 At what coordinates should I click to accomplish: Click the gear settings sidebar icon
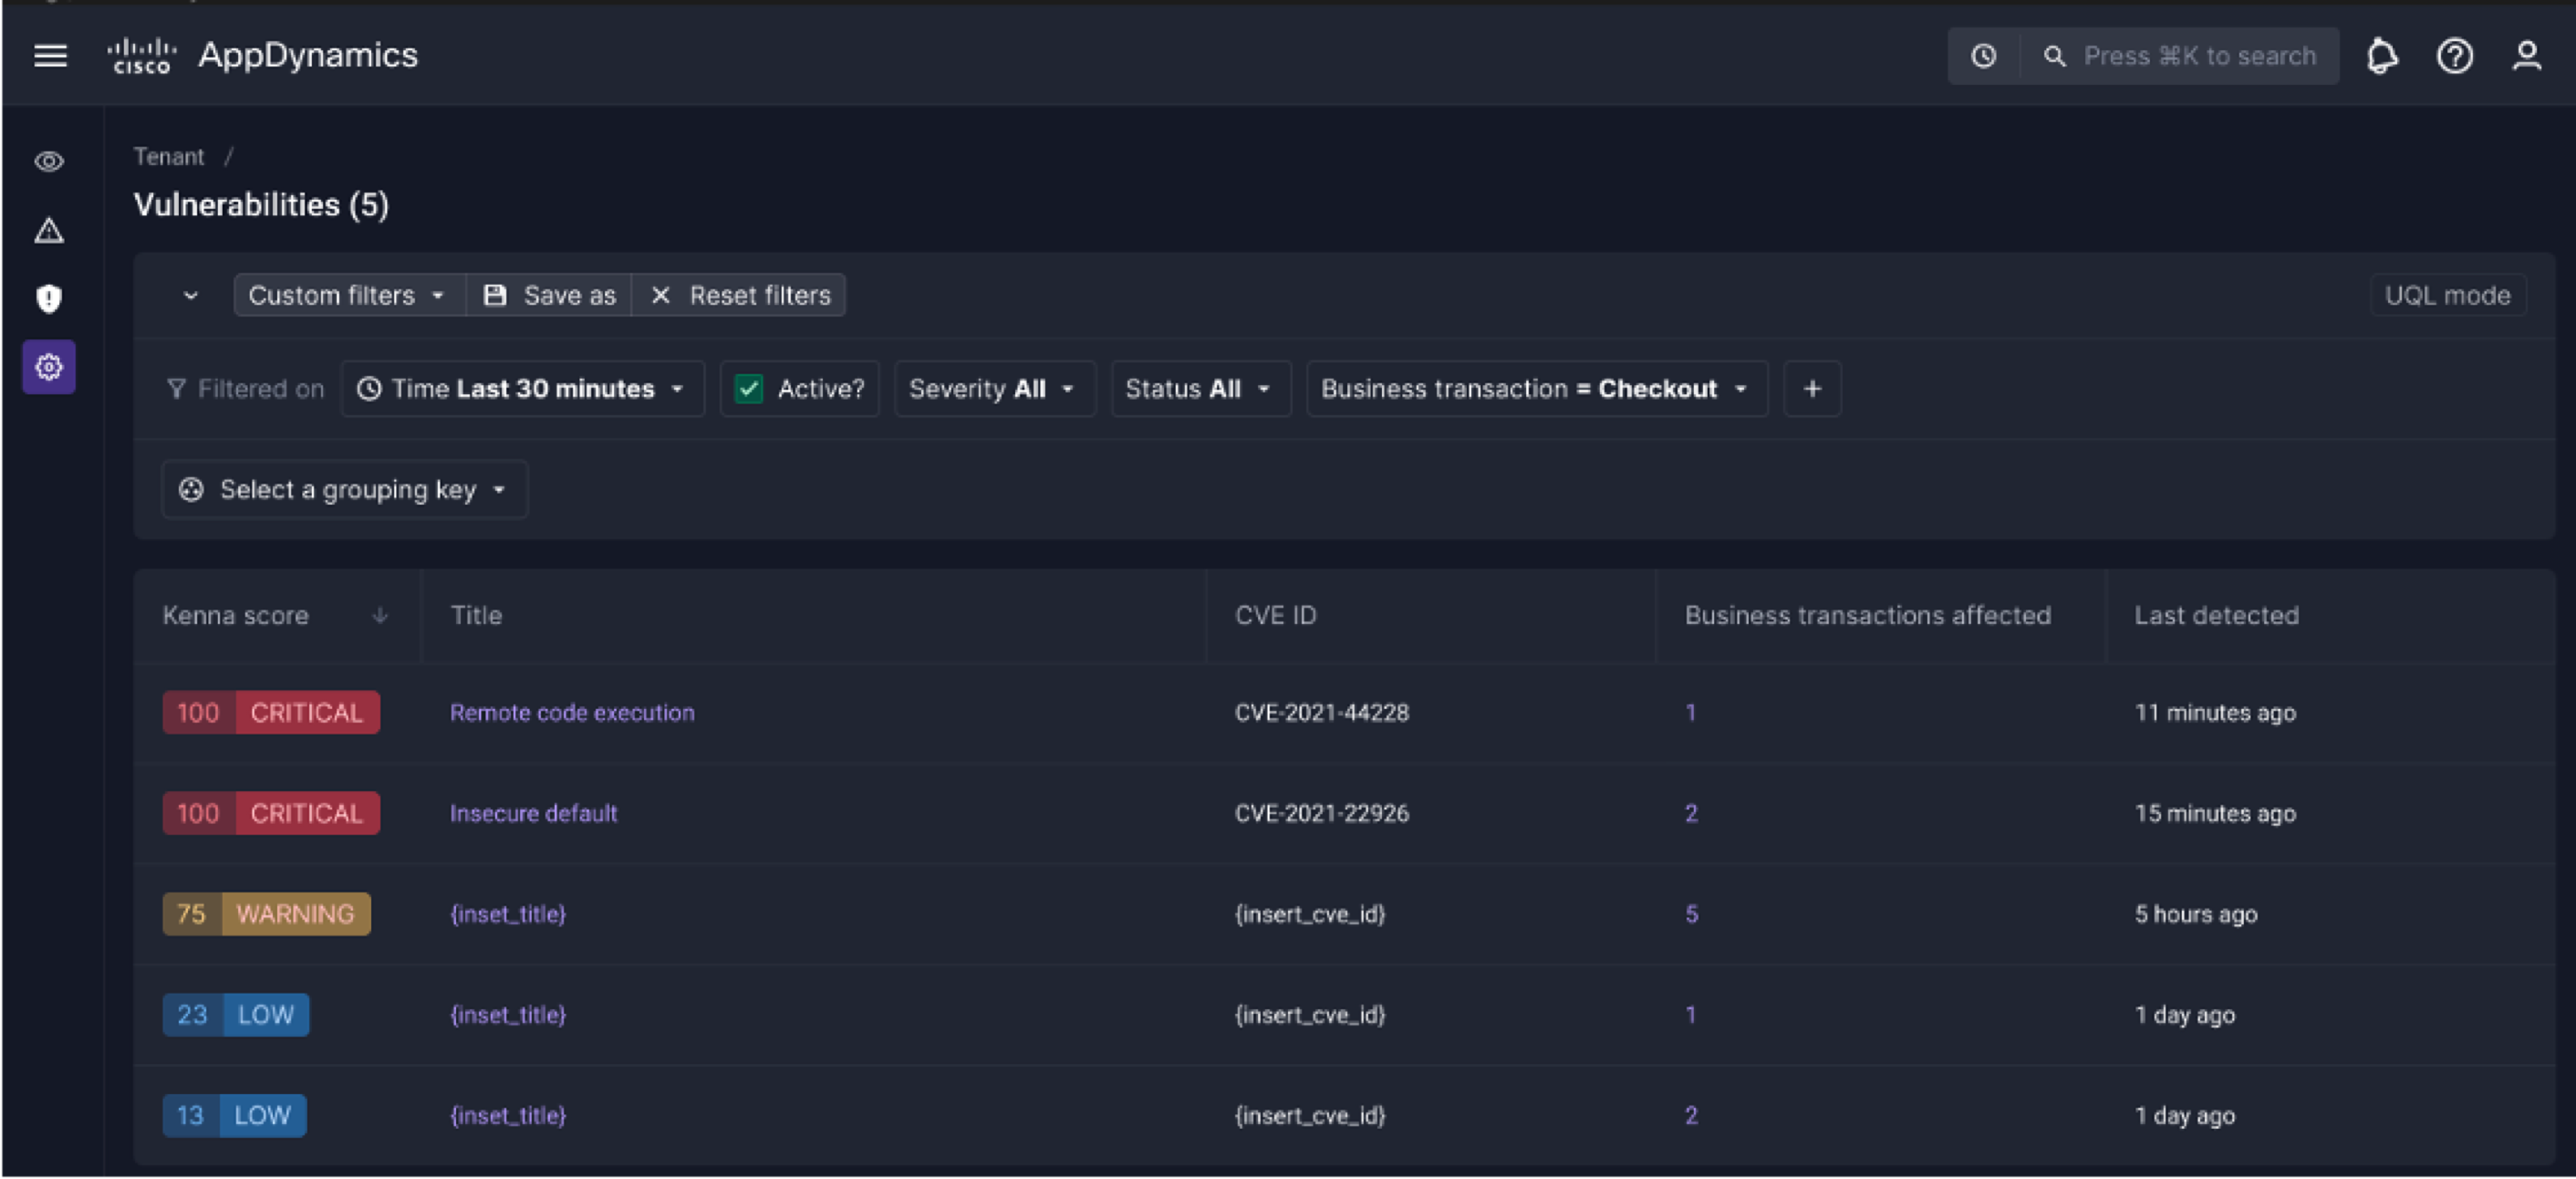coord(49,367)
